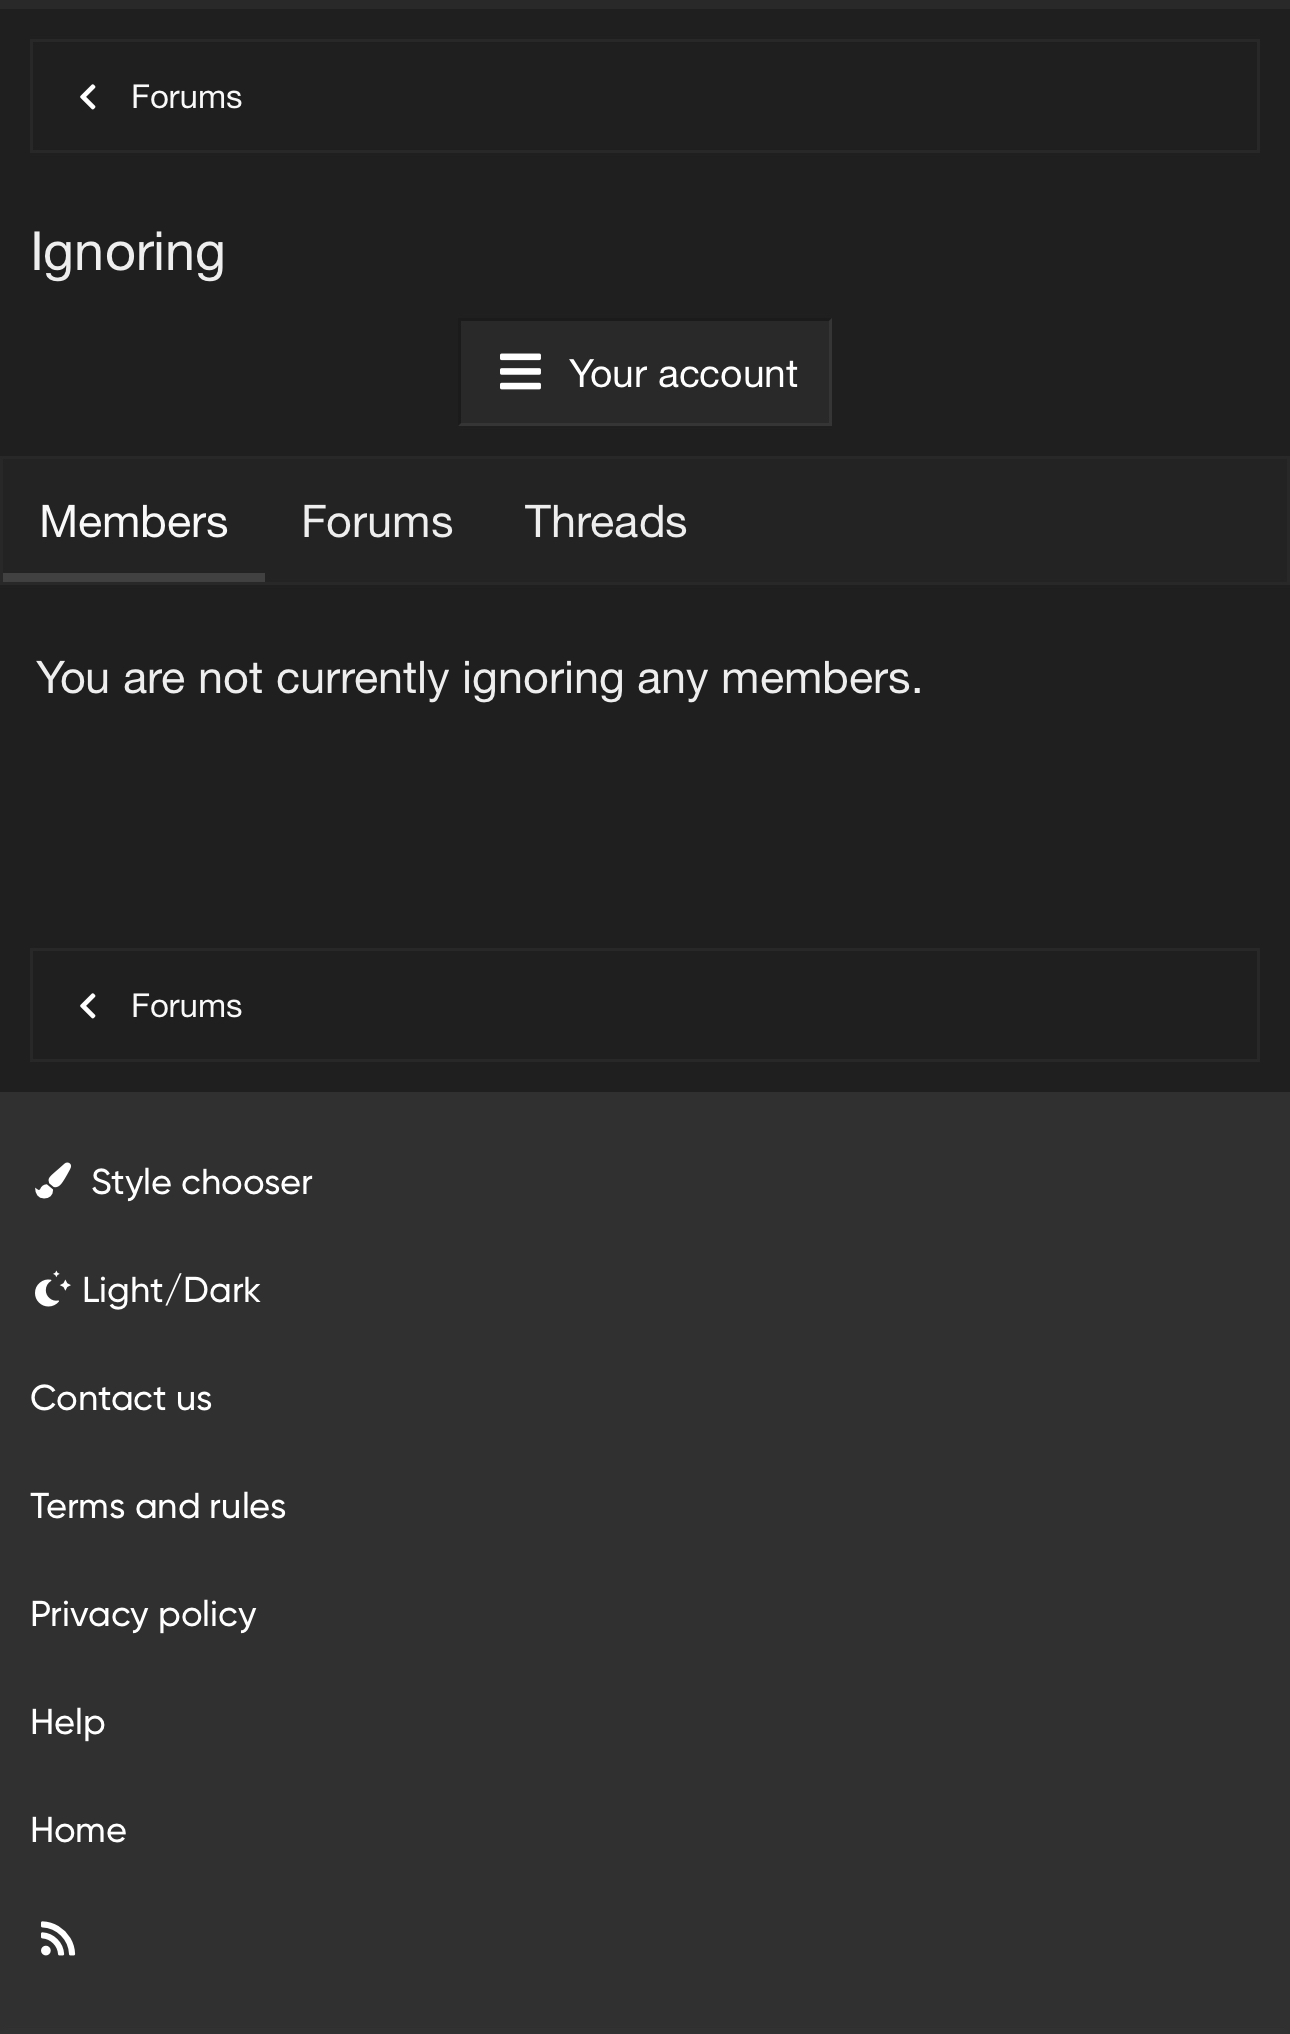Open the Contact us link
1290x2034 pixels.
click(x=121, y=1398)
